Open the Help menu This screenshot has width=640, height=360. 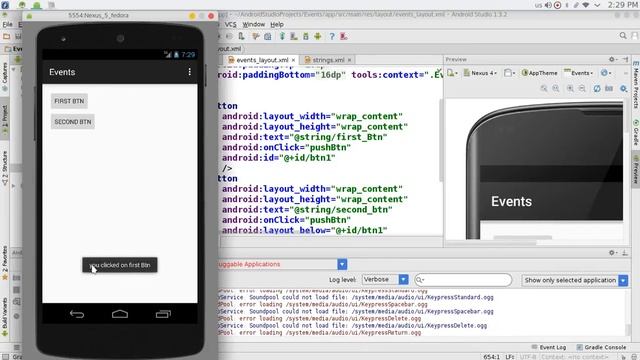click(x=277, y=24)
